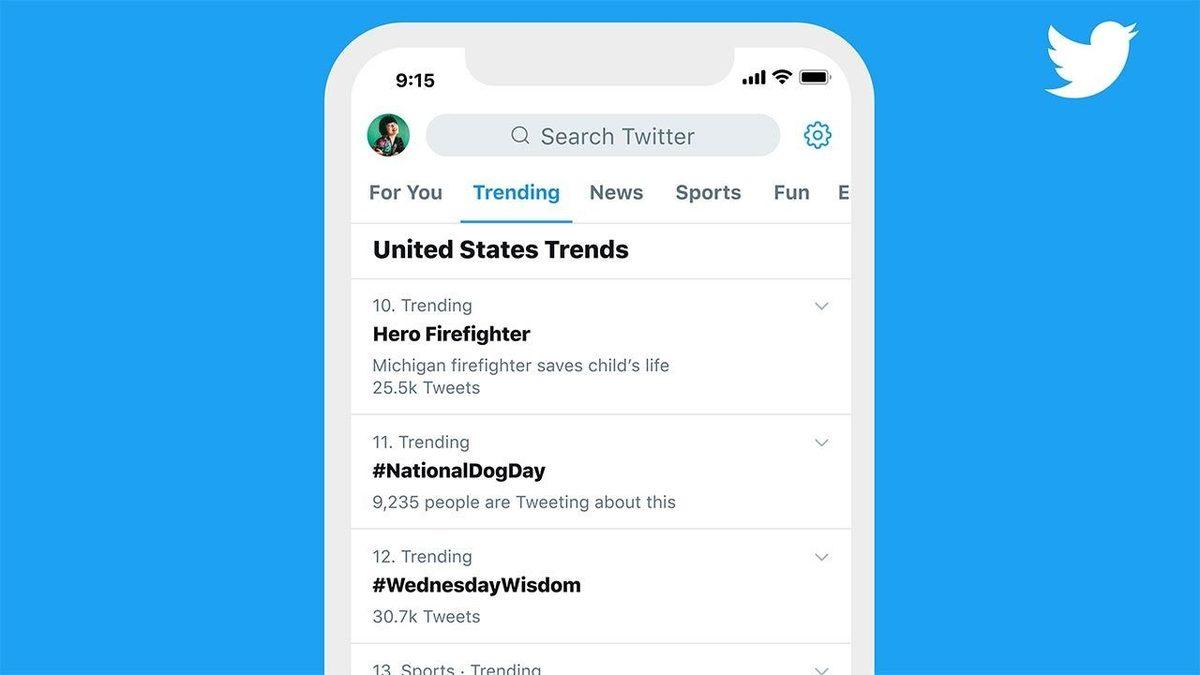1200x675 pixels.
Task: Switch to the Sports tab
Action: click(x=708, y=193)
